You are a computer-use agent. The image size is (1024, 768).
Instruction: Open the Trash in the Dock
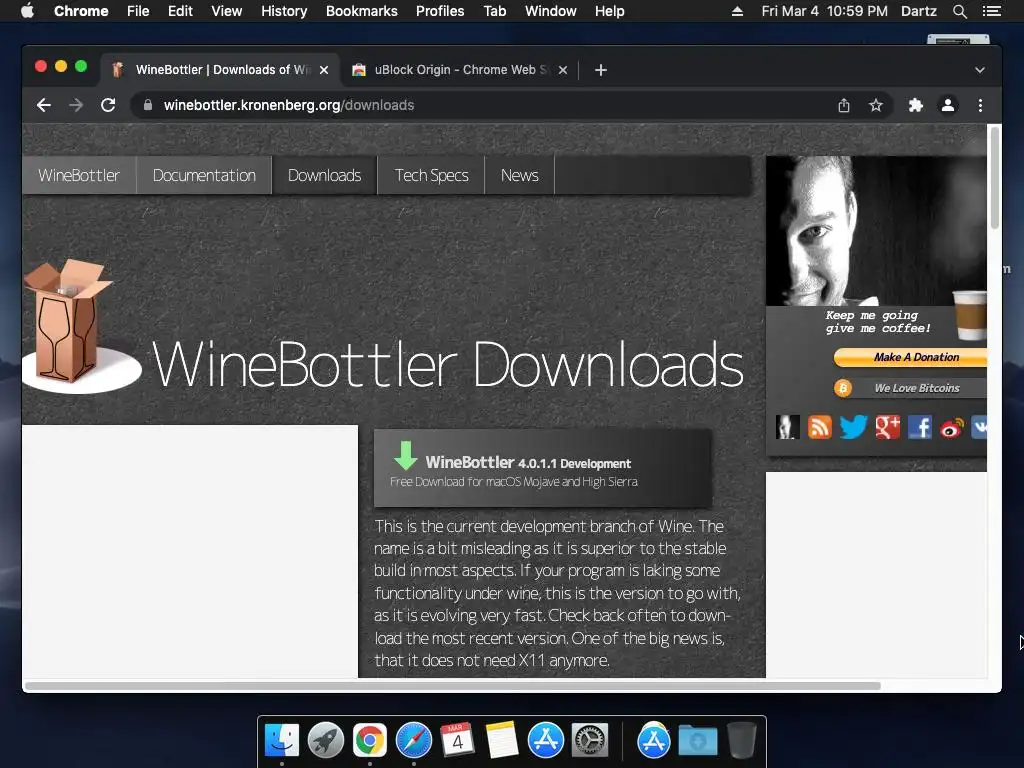point(741,740)
